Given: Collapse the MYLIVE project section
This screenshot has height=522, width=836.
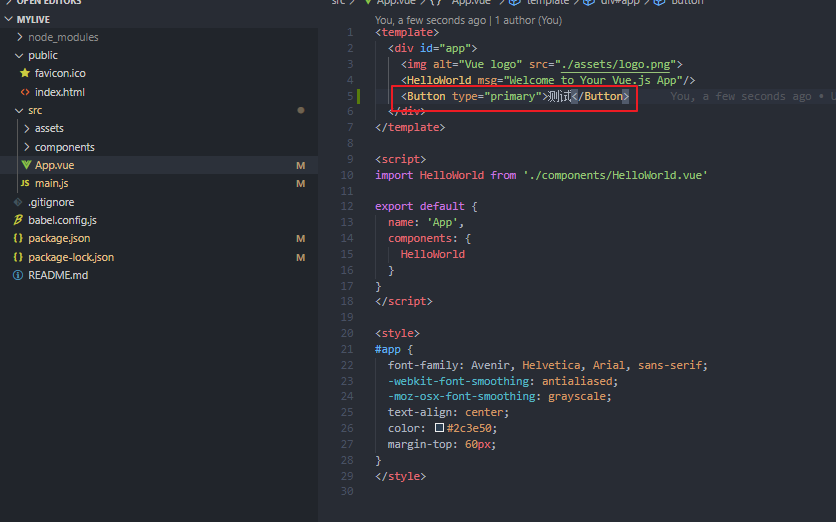Looking at the screenshot, I should 9,19.
